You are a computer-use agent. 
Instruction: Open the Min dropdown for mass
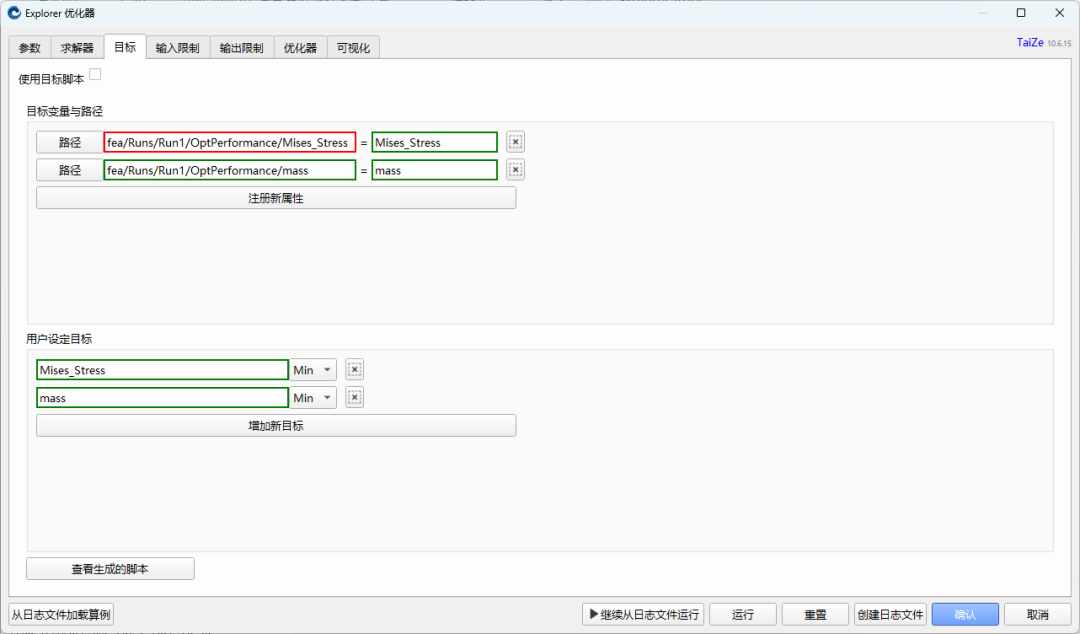tap(312, 397)
